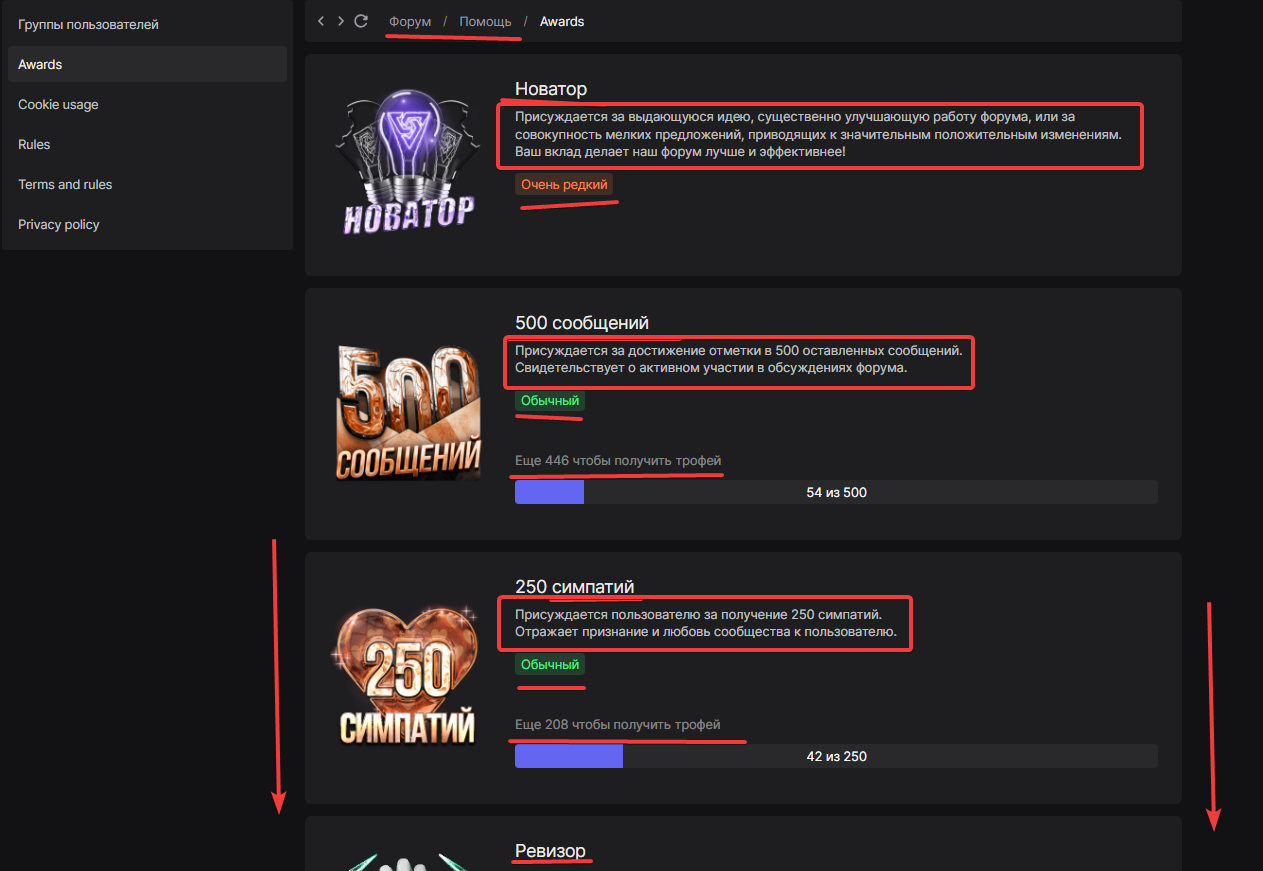Open Privacy policy sidebar item

(146, 224)
